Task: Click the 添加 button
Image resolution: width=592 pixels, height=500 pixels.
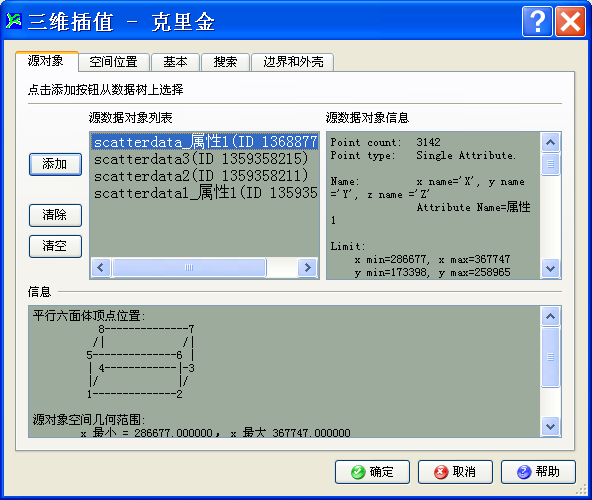Action: [x=55, y=164]
